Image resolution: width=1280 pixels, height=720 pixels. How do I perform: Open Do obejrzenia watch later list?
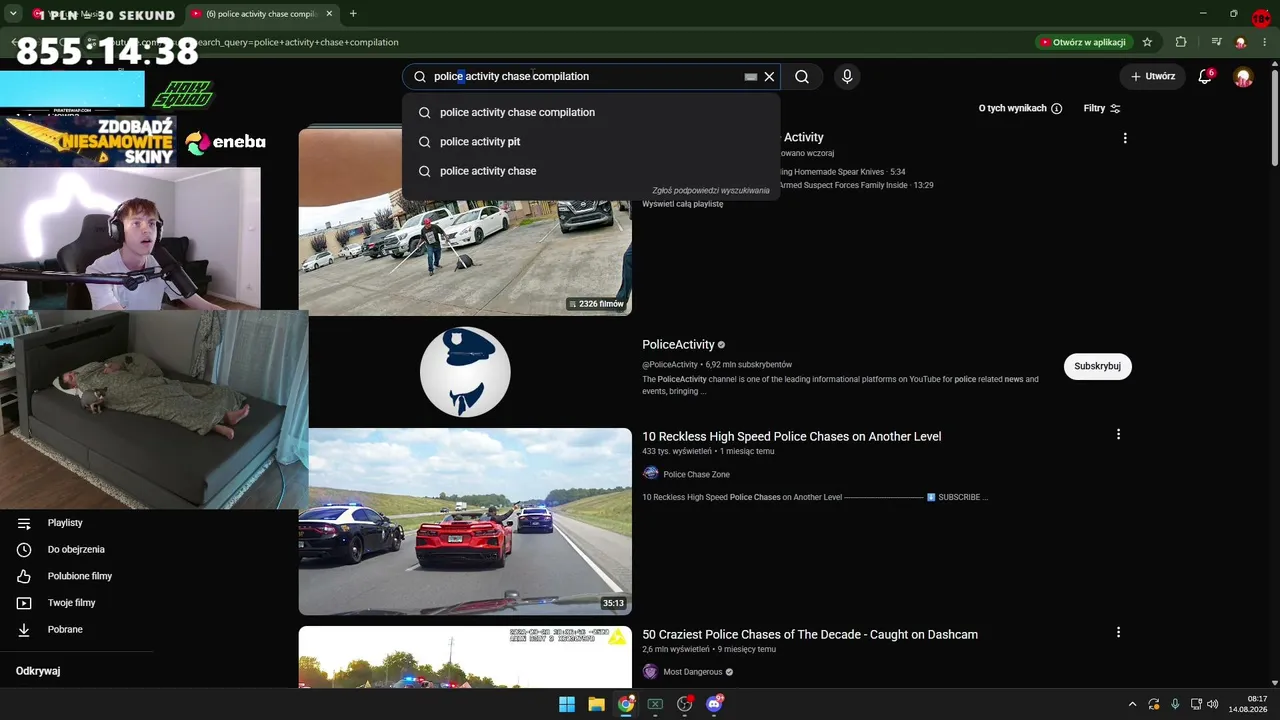pos(76,549)
